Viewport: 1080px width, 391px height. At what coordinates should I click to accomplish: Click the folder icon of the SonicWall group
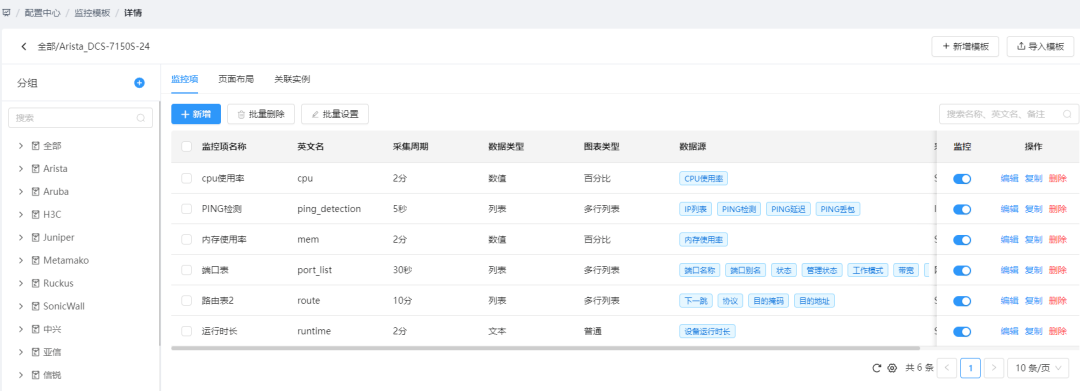[x=36, y=306]
